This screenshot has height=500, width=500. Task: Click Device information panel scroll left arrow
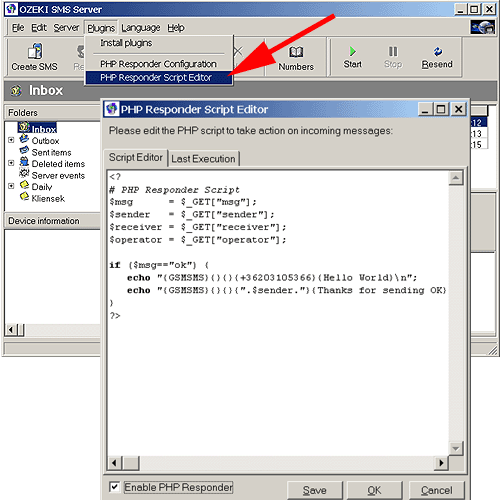(x=11, y=330)
